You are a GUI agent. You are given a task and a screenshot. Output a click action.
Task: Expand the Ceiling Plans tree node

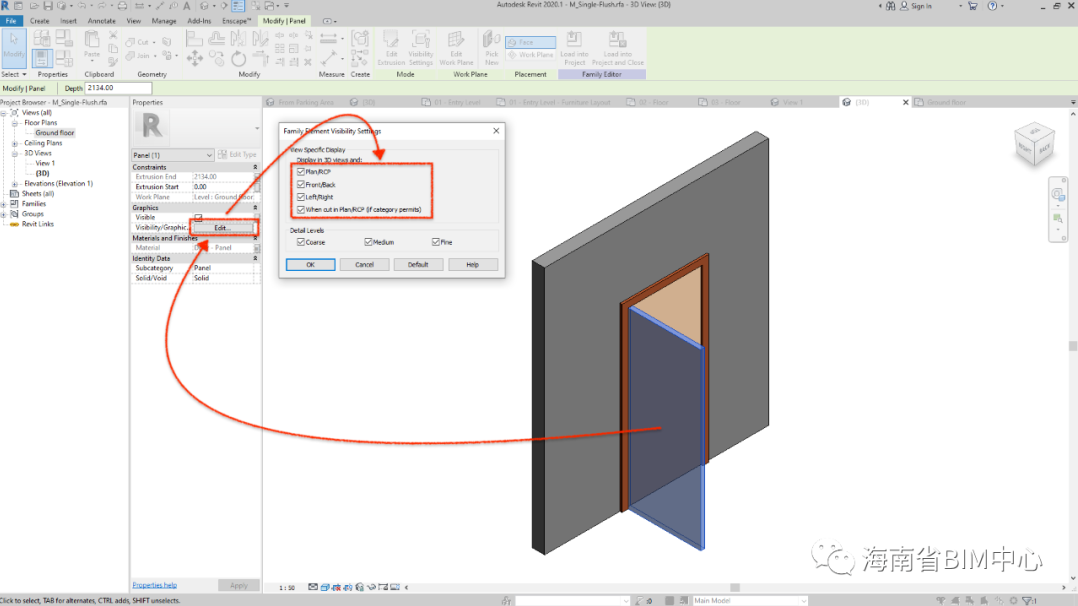[15, 143]
